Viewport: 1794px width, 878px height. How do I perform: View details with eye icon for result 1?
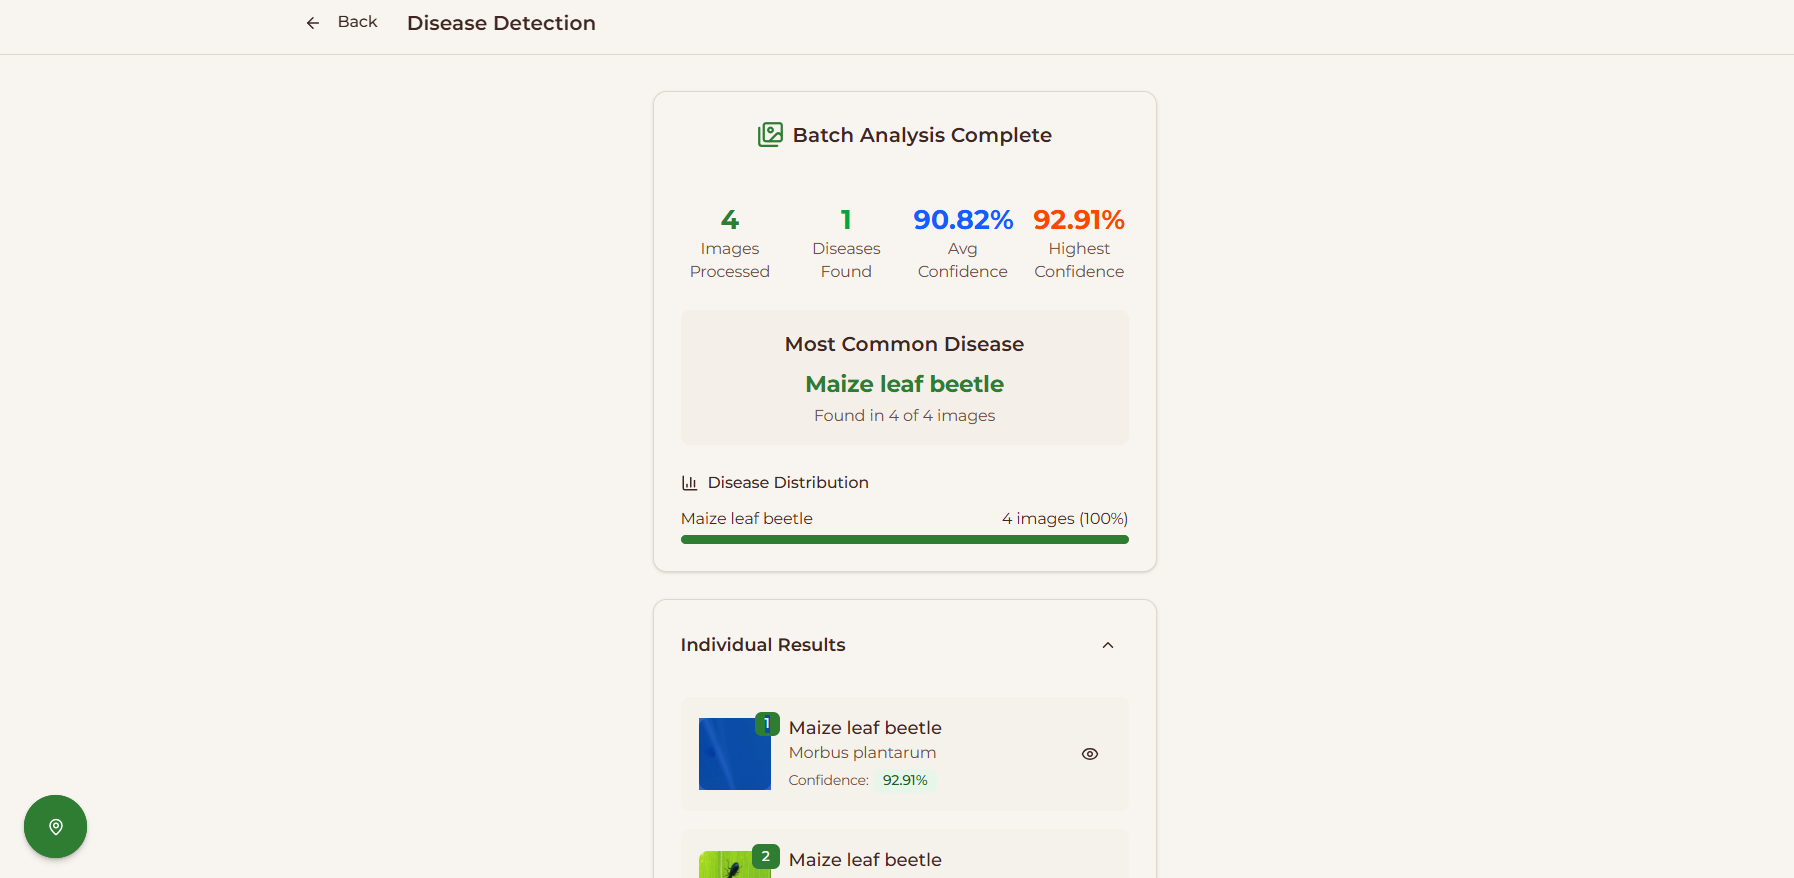1090,754
